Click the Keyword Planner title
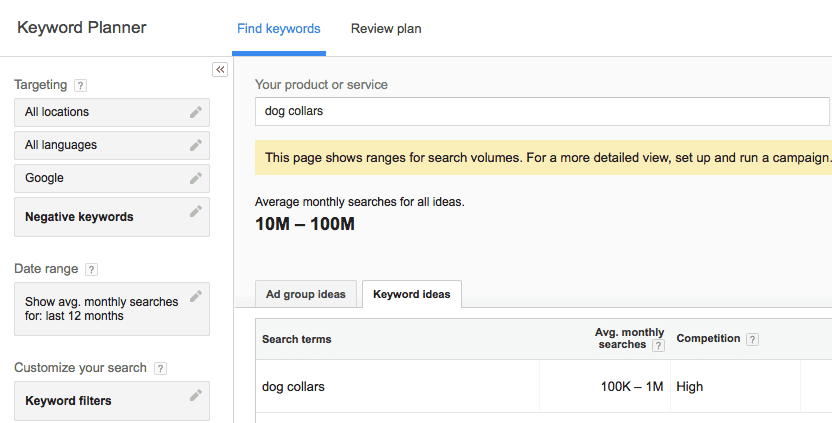Screen dimensions: 832x423 pyautogui.click(x=82, y=28)
